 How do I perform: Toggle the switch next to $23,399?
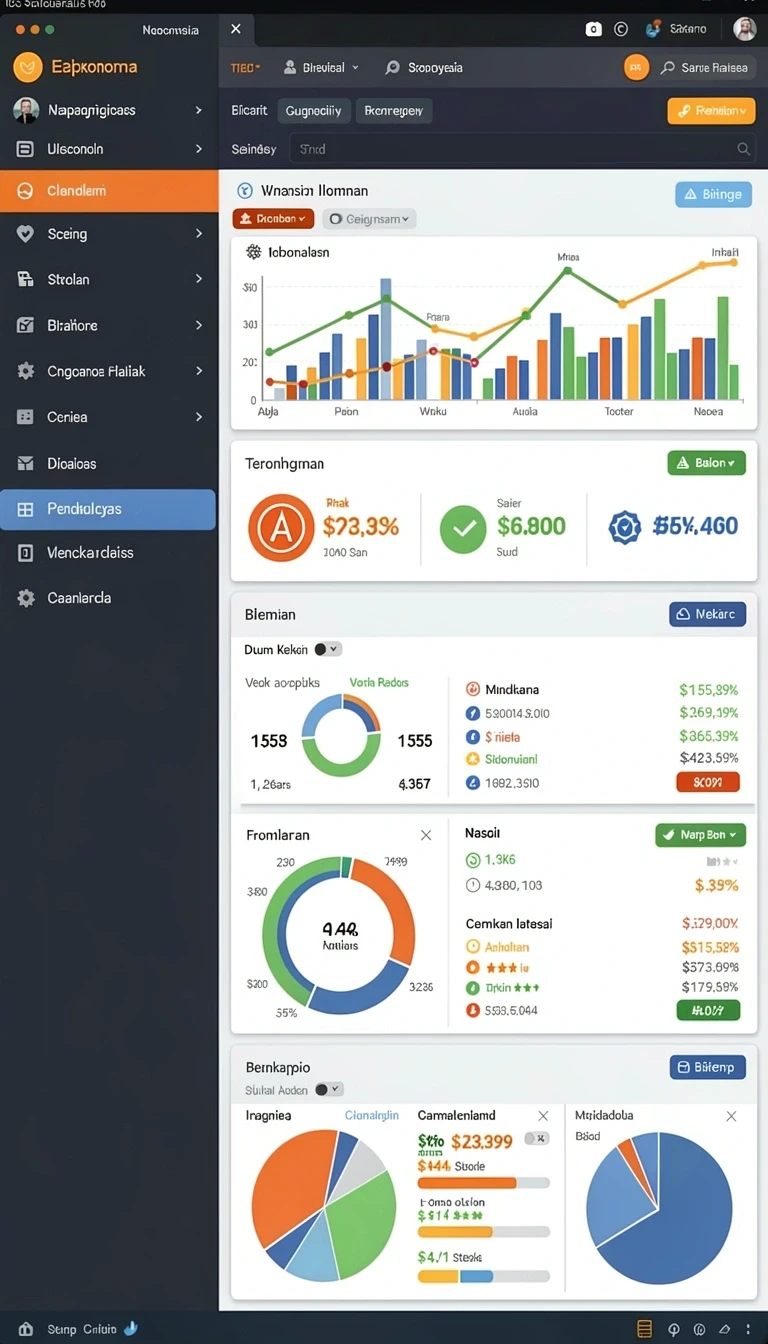click(537, 1138)
